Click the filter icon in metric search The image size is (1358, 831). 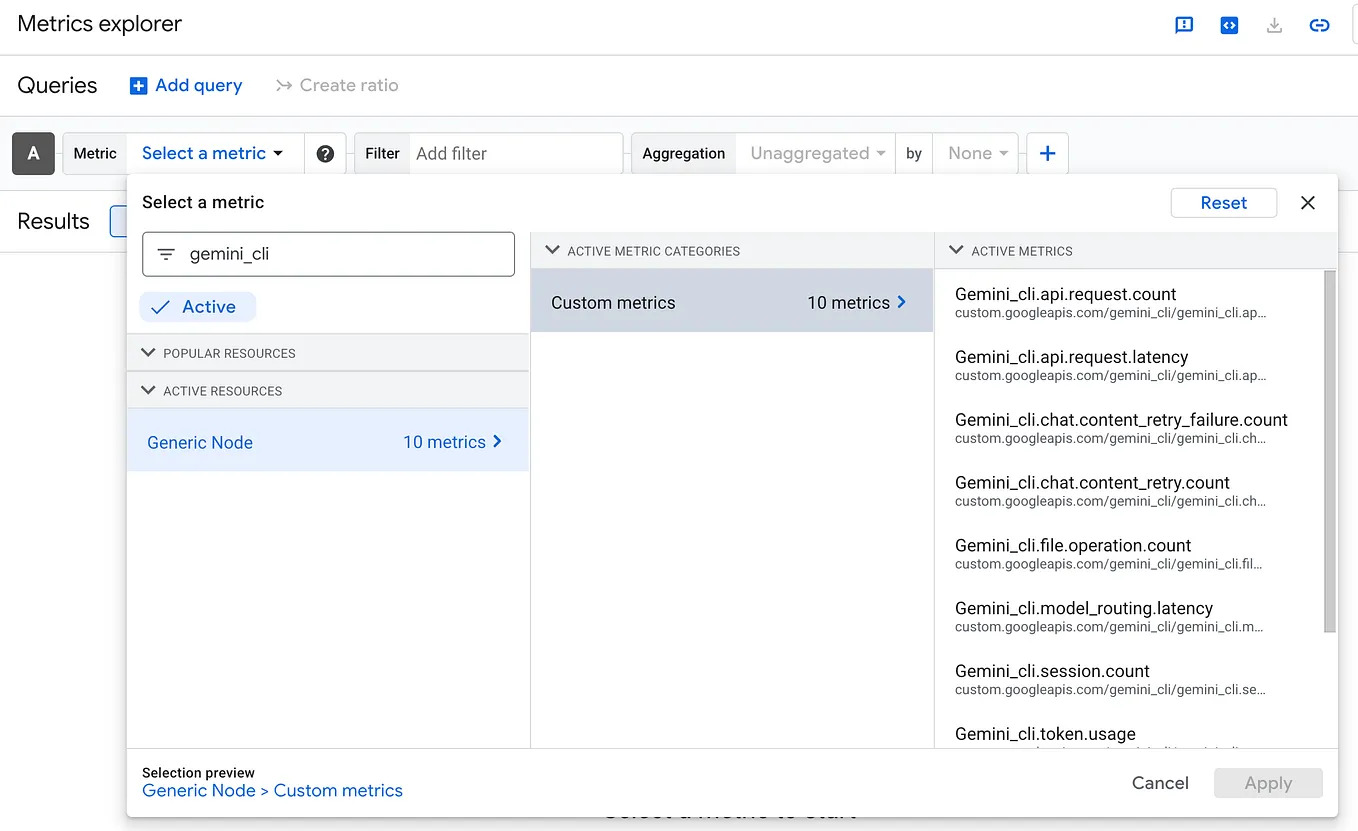tap(166, 254)
